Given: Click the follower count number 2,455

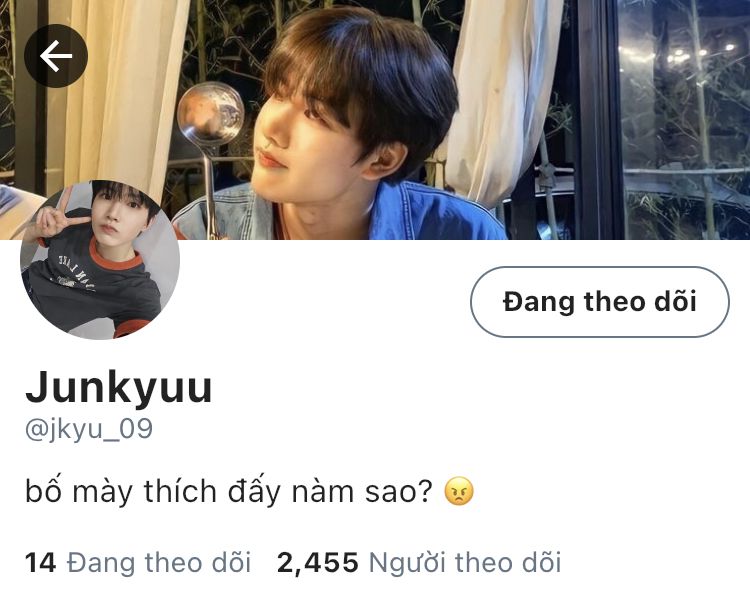Looking at the screenshot, I should click(318, 563).
